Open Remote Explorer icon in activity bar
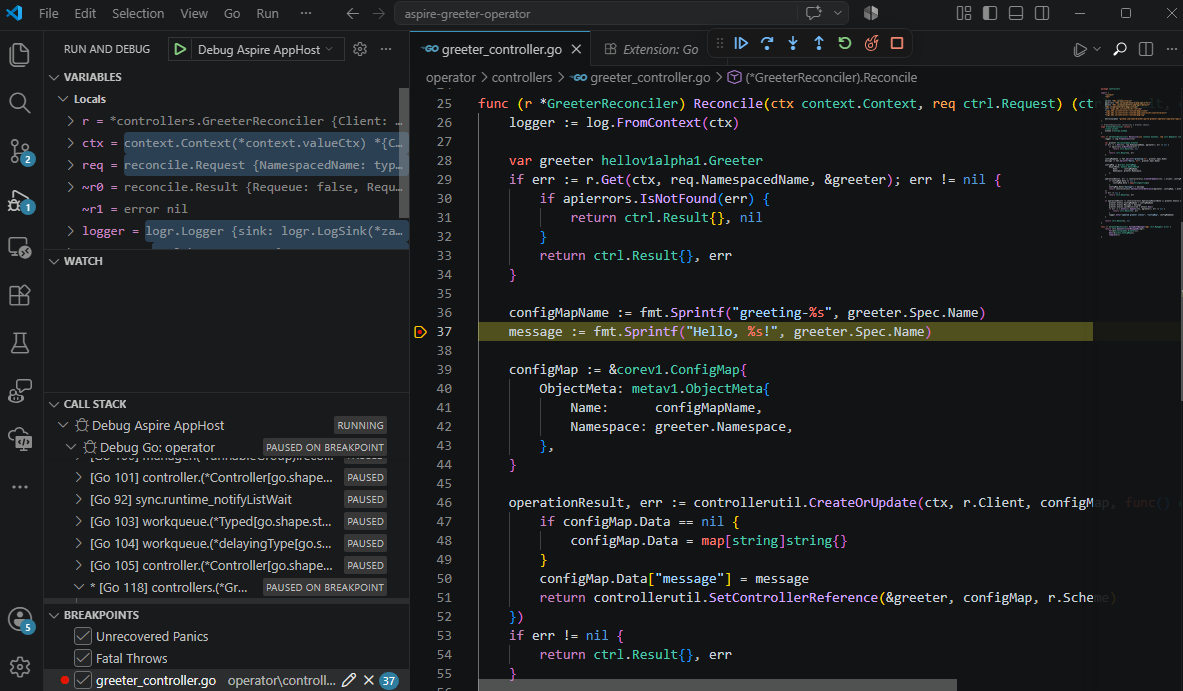This screenshot has width=1183, height=691. [x=20, y=247]
